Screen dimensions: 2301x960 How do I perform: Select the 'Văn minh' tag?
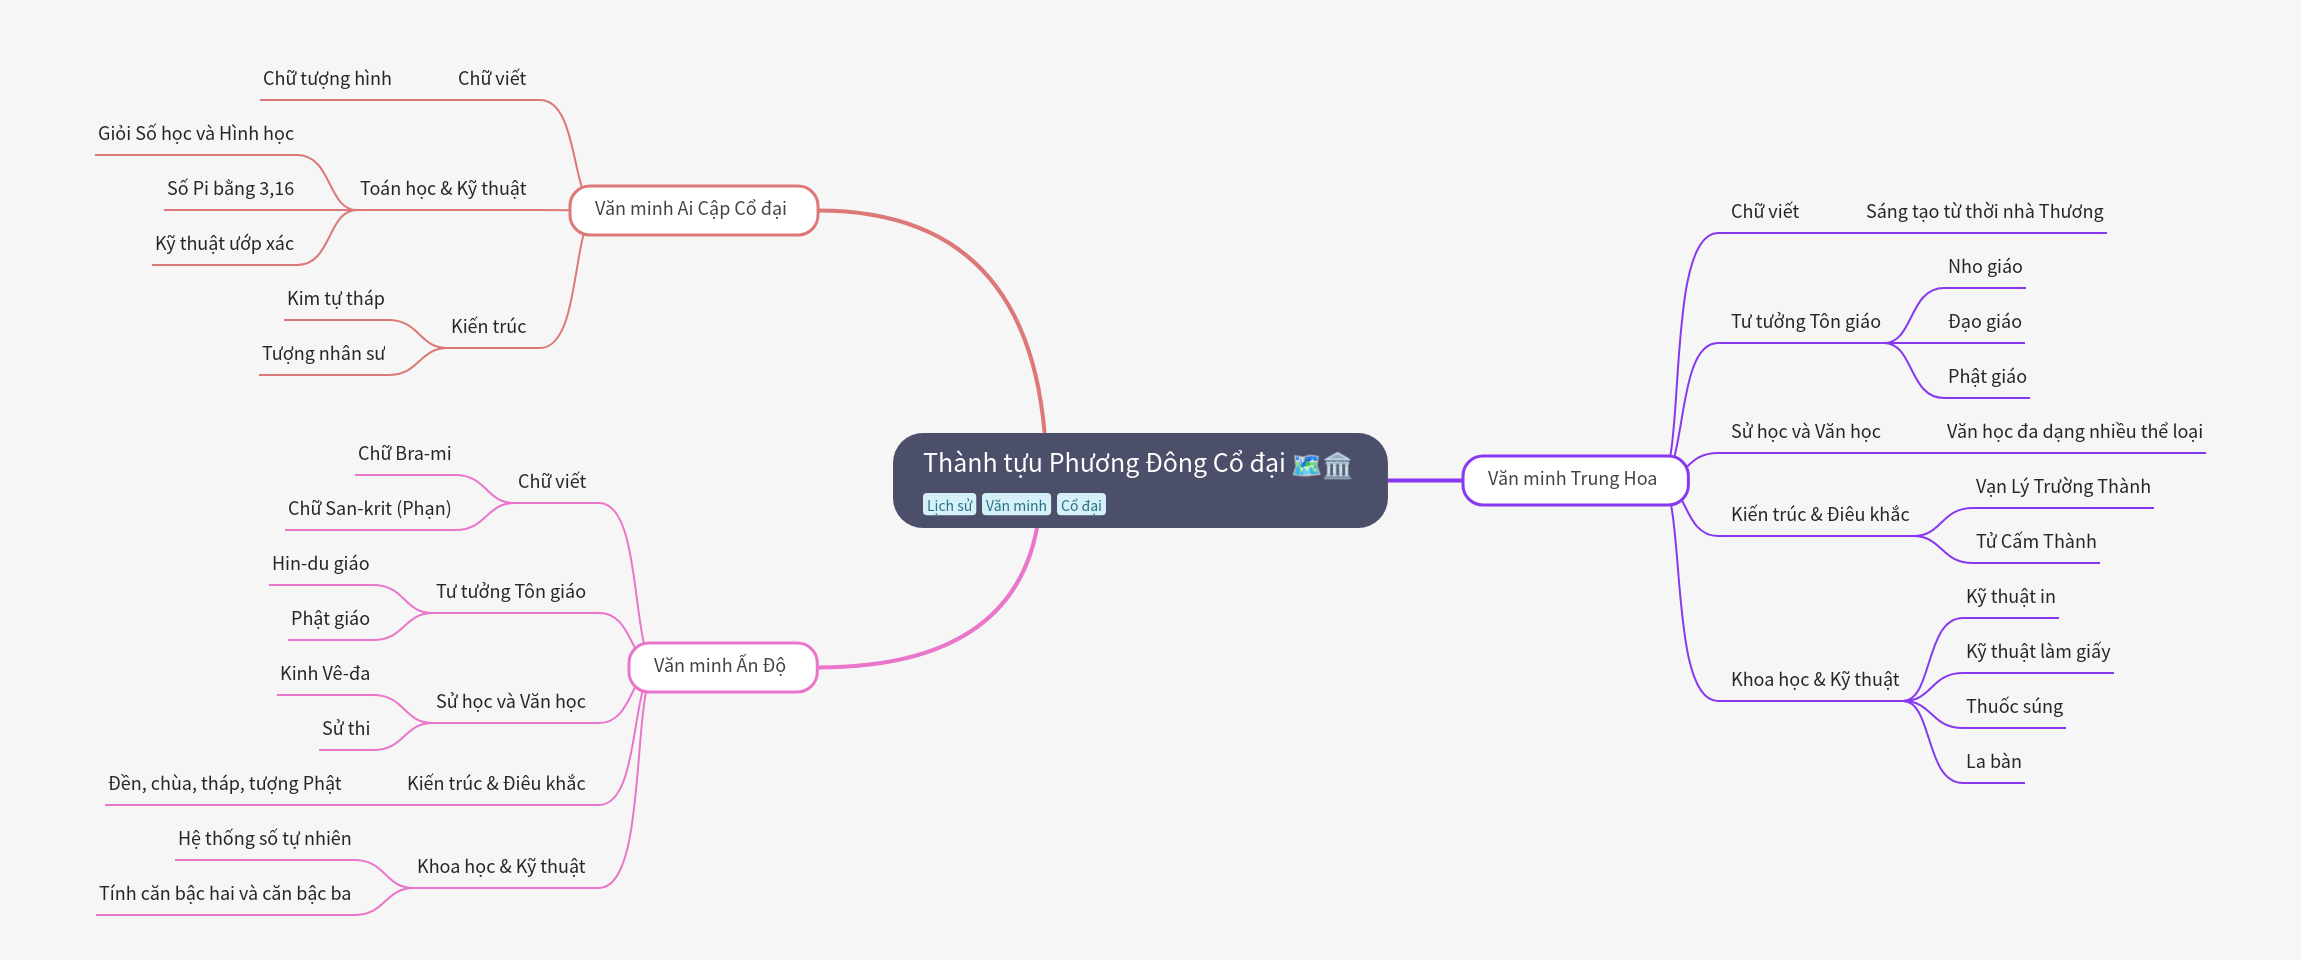coord(1015,505)
